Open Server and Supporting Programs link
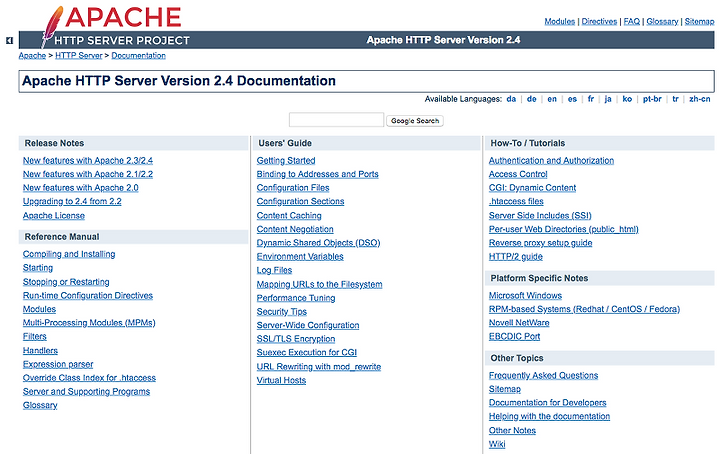This screenshot has width=720, height=454. 86,392
